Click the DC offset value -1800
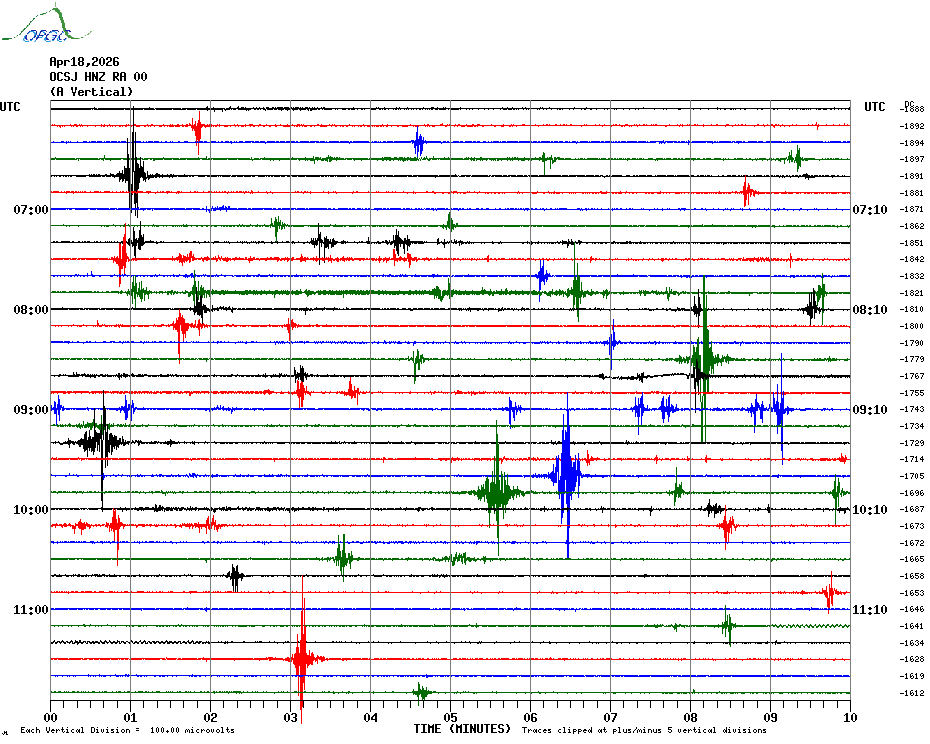Screen dimensions: 930x744 (x=912, y=326)
